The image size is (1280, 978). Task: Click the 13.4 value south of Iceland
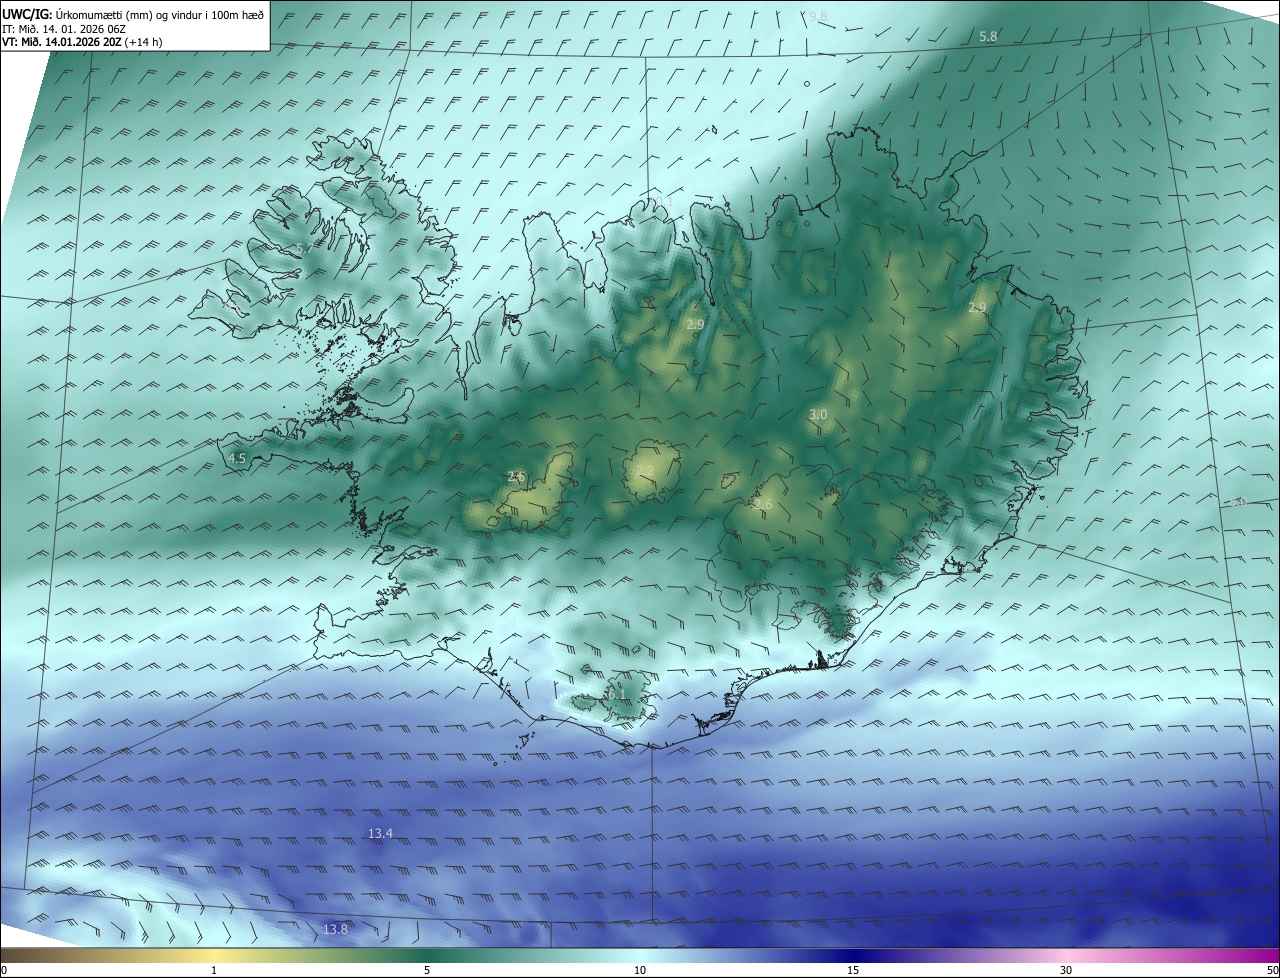tap(380, 833)
